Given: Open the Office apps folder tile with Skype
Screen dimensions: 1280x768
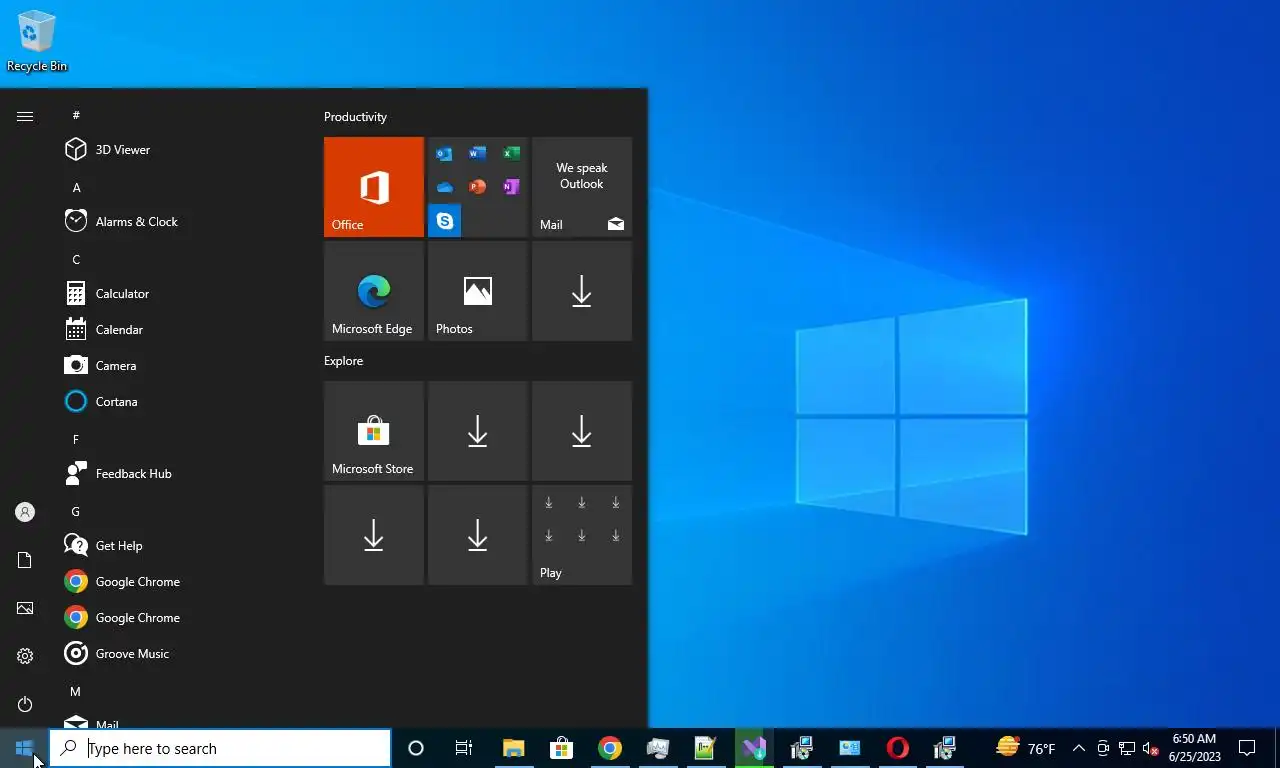Looking at the screenshot, I should [478, 187].
